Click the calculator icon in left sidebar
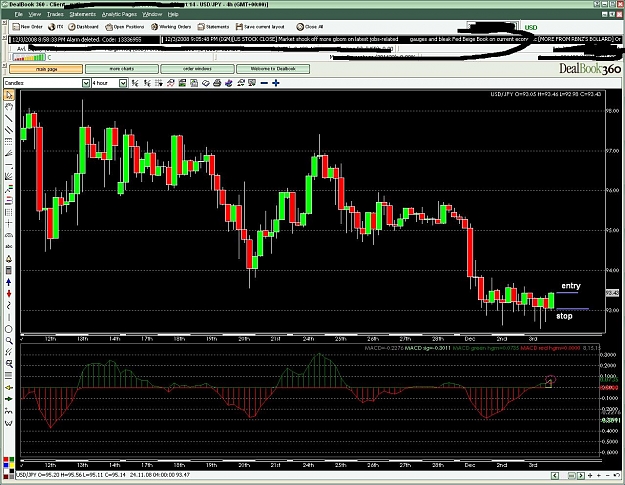The width and height of the screenshot is (625, 485). pyautogui.click(x=9, y=271)
